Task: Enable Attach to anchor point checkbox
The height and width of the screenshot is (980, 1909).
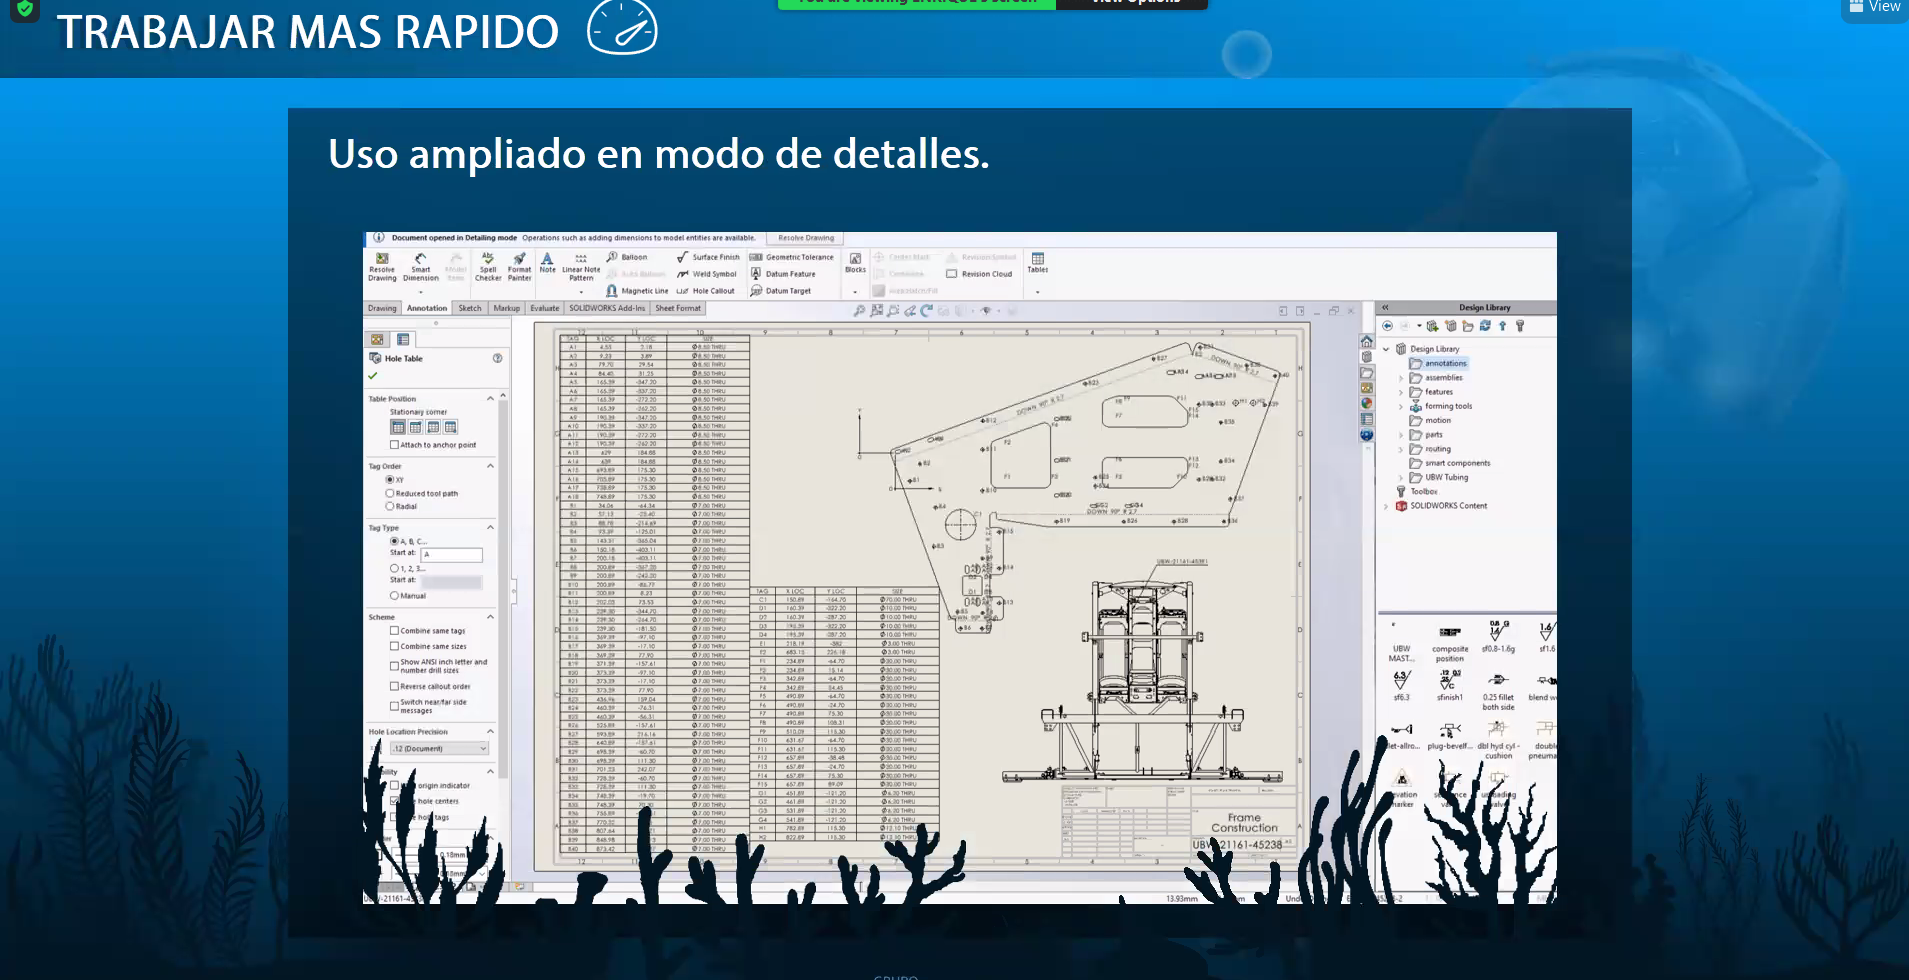Action: (x=394, y=445)
